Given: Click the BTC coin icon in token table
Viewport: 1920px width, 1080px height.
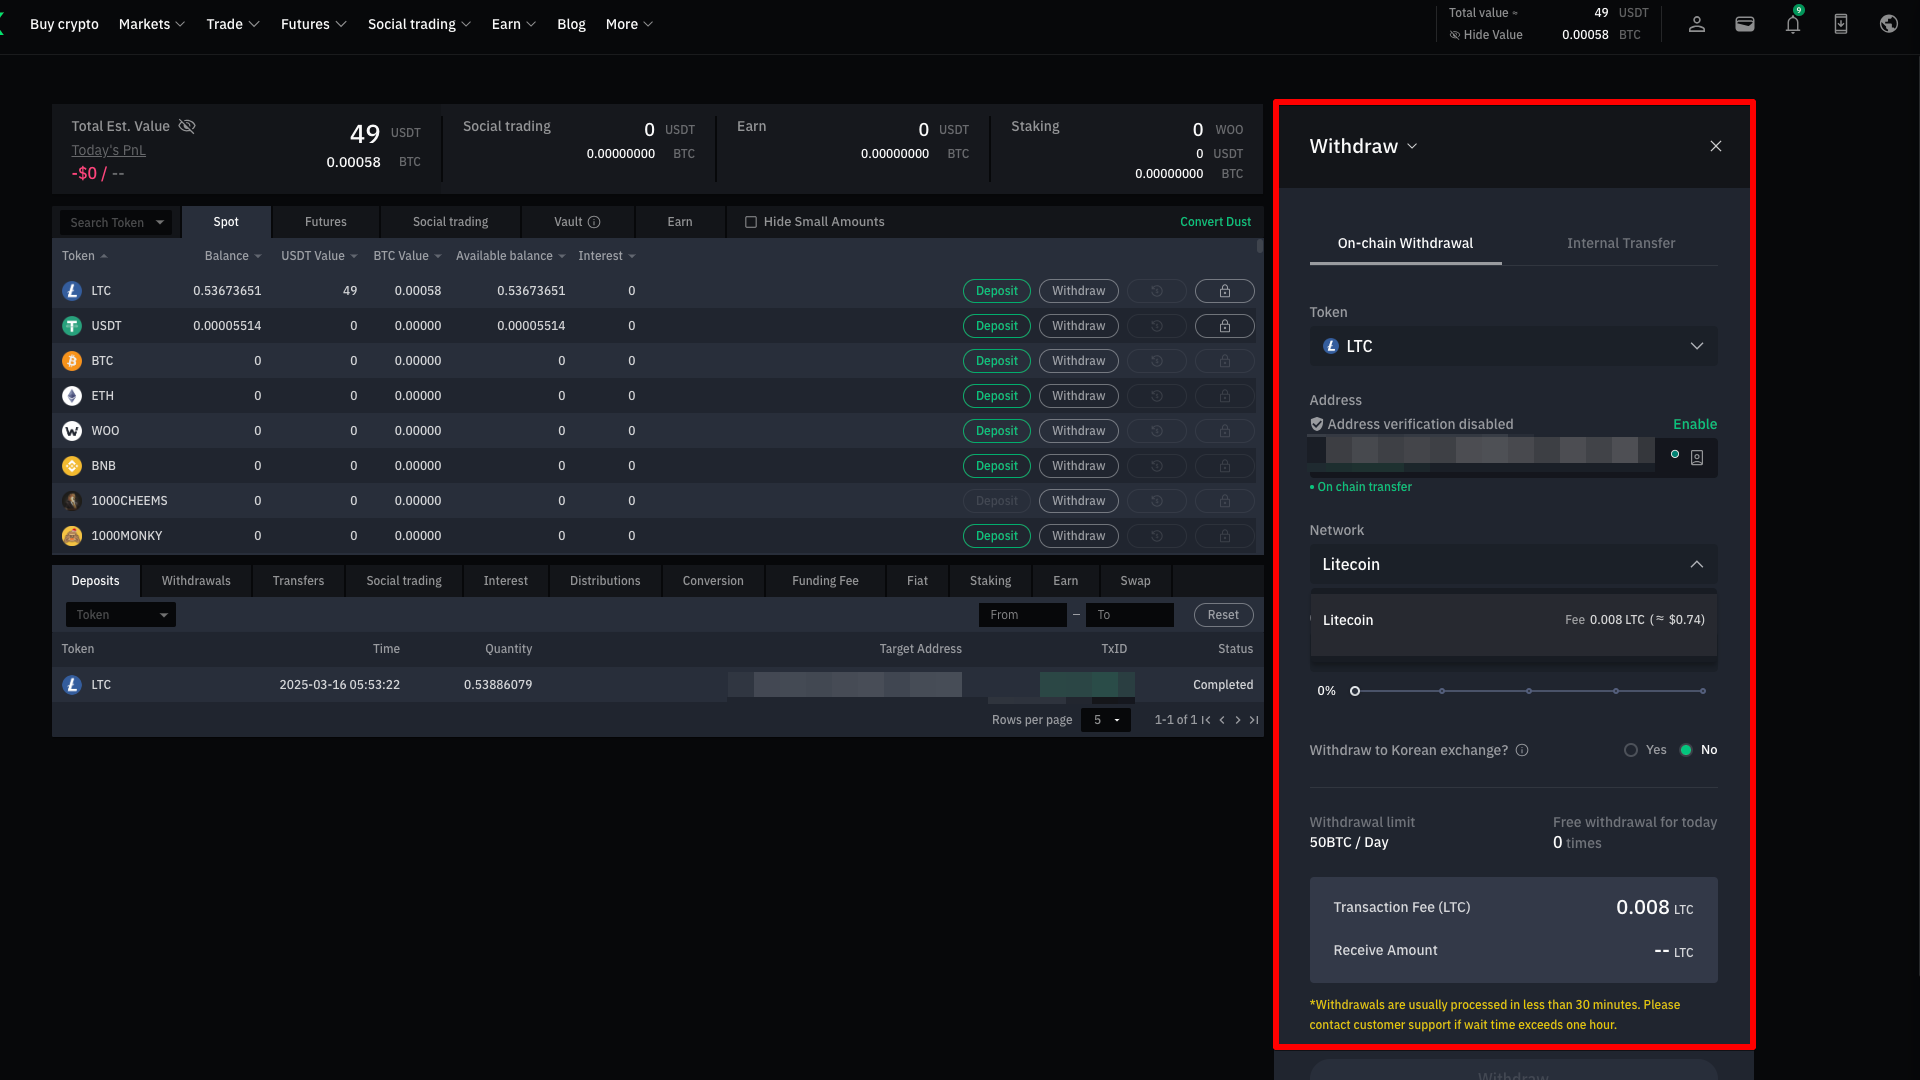Looking at the screenshot, I should click(72, 361).
